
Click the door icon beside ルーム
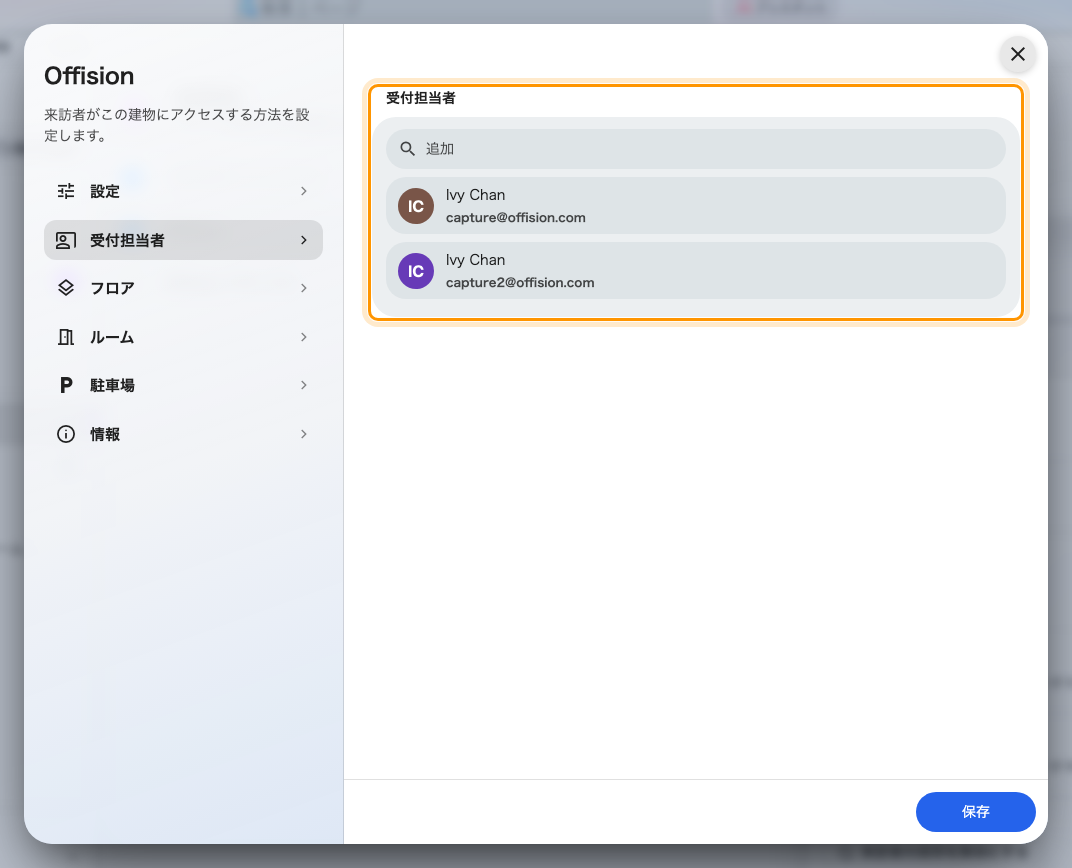pos(66,337)
